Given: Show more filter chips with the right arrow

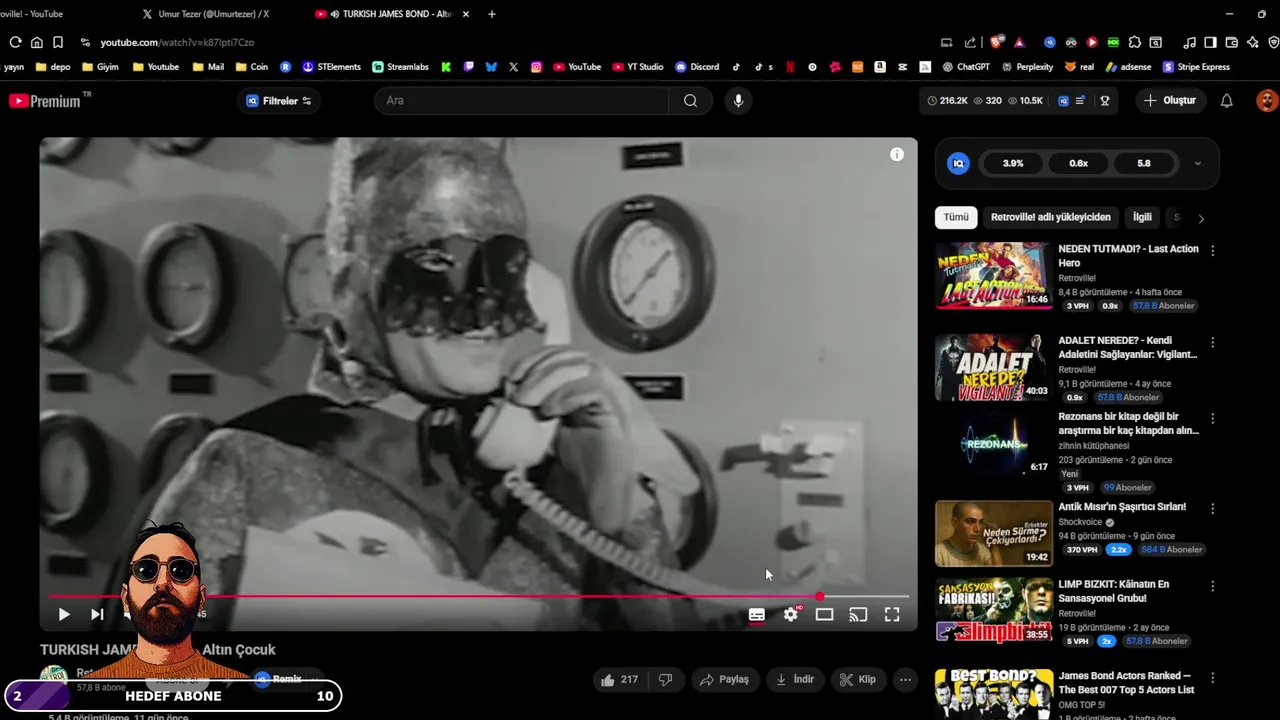Looking at the screenshot, I should 1201,218.
